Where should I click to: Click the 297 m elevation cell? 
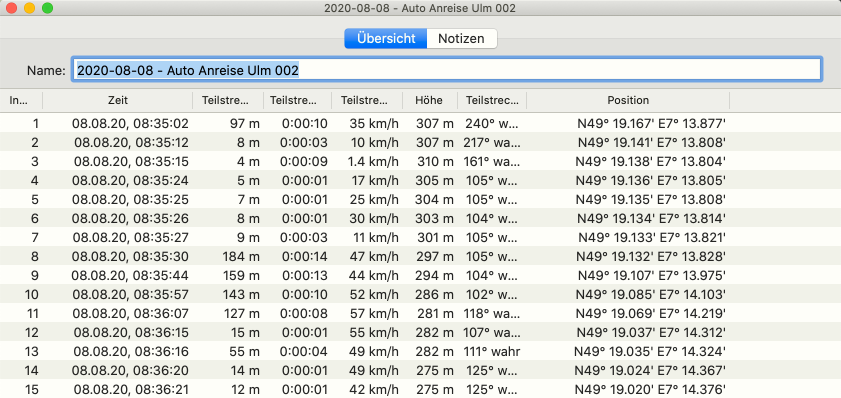pyautogui.click(x=434, y=256)
